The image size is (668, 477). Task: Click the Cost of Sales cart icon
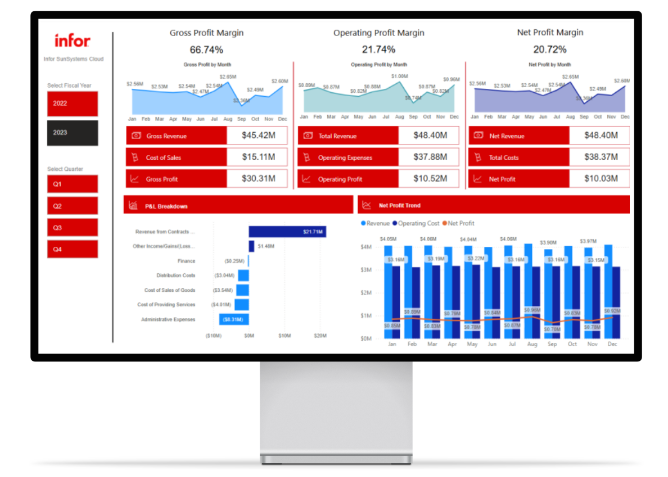pyautogui.click(x=133, y=157)
